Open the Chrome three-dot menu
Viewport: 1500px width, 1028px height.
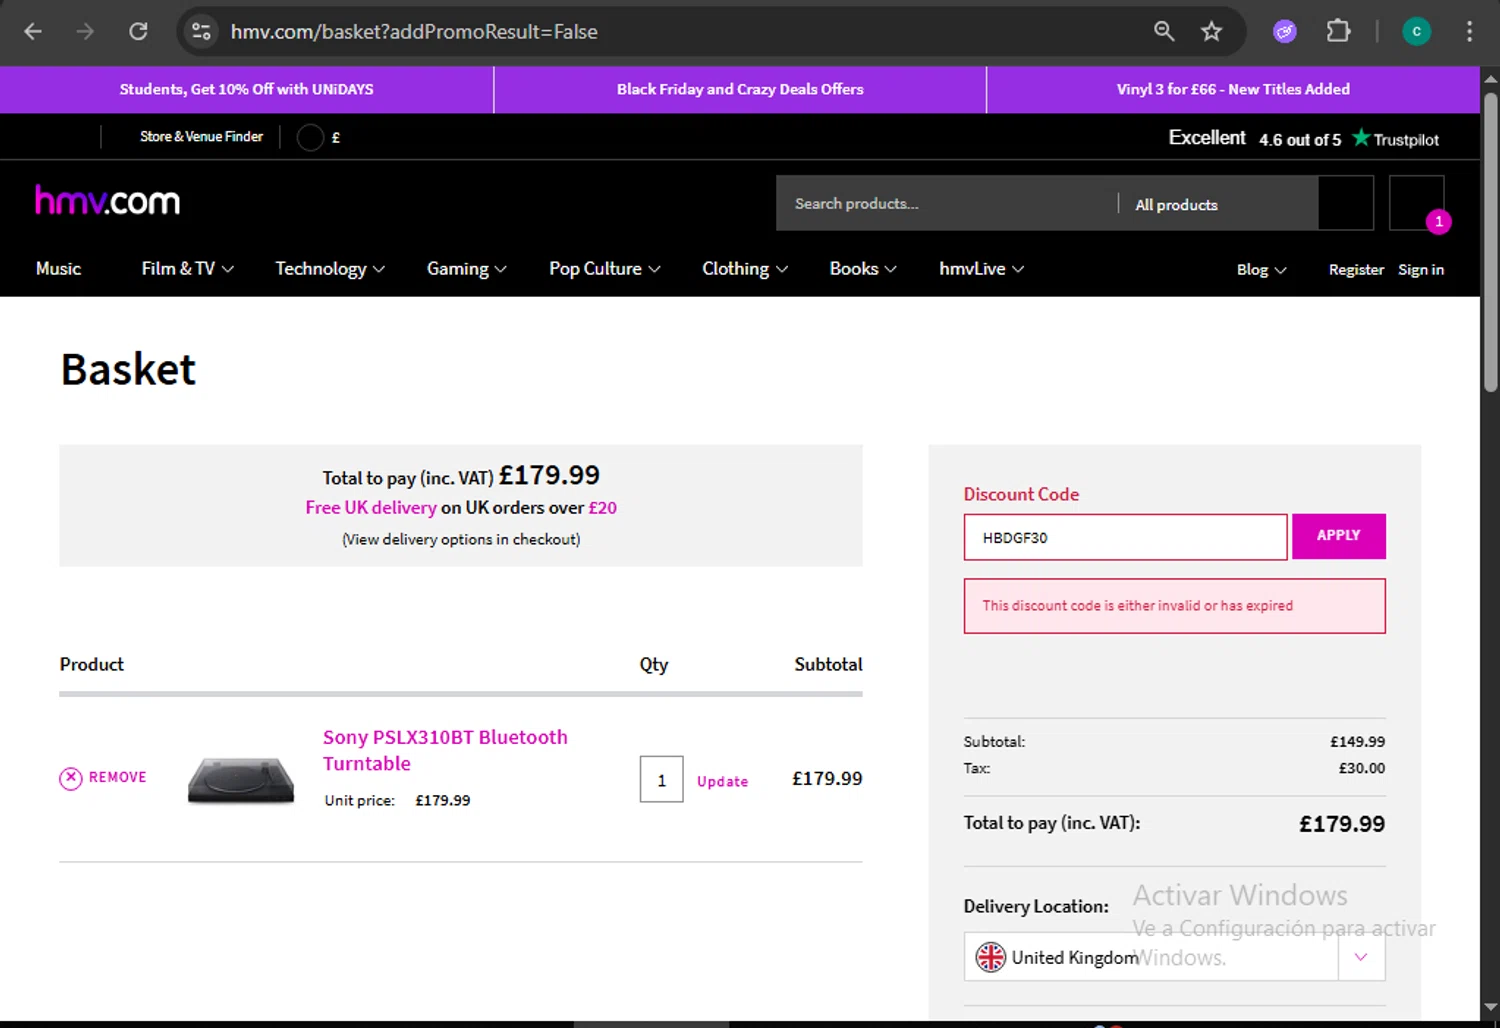[1469, 31]
